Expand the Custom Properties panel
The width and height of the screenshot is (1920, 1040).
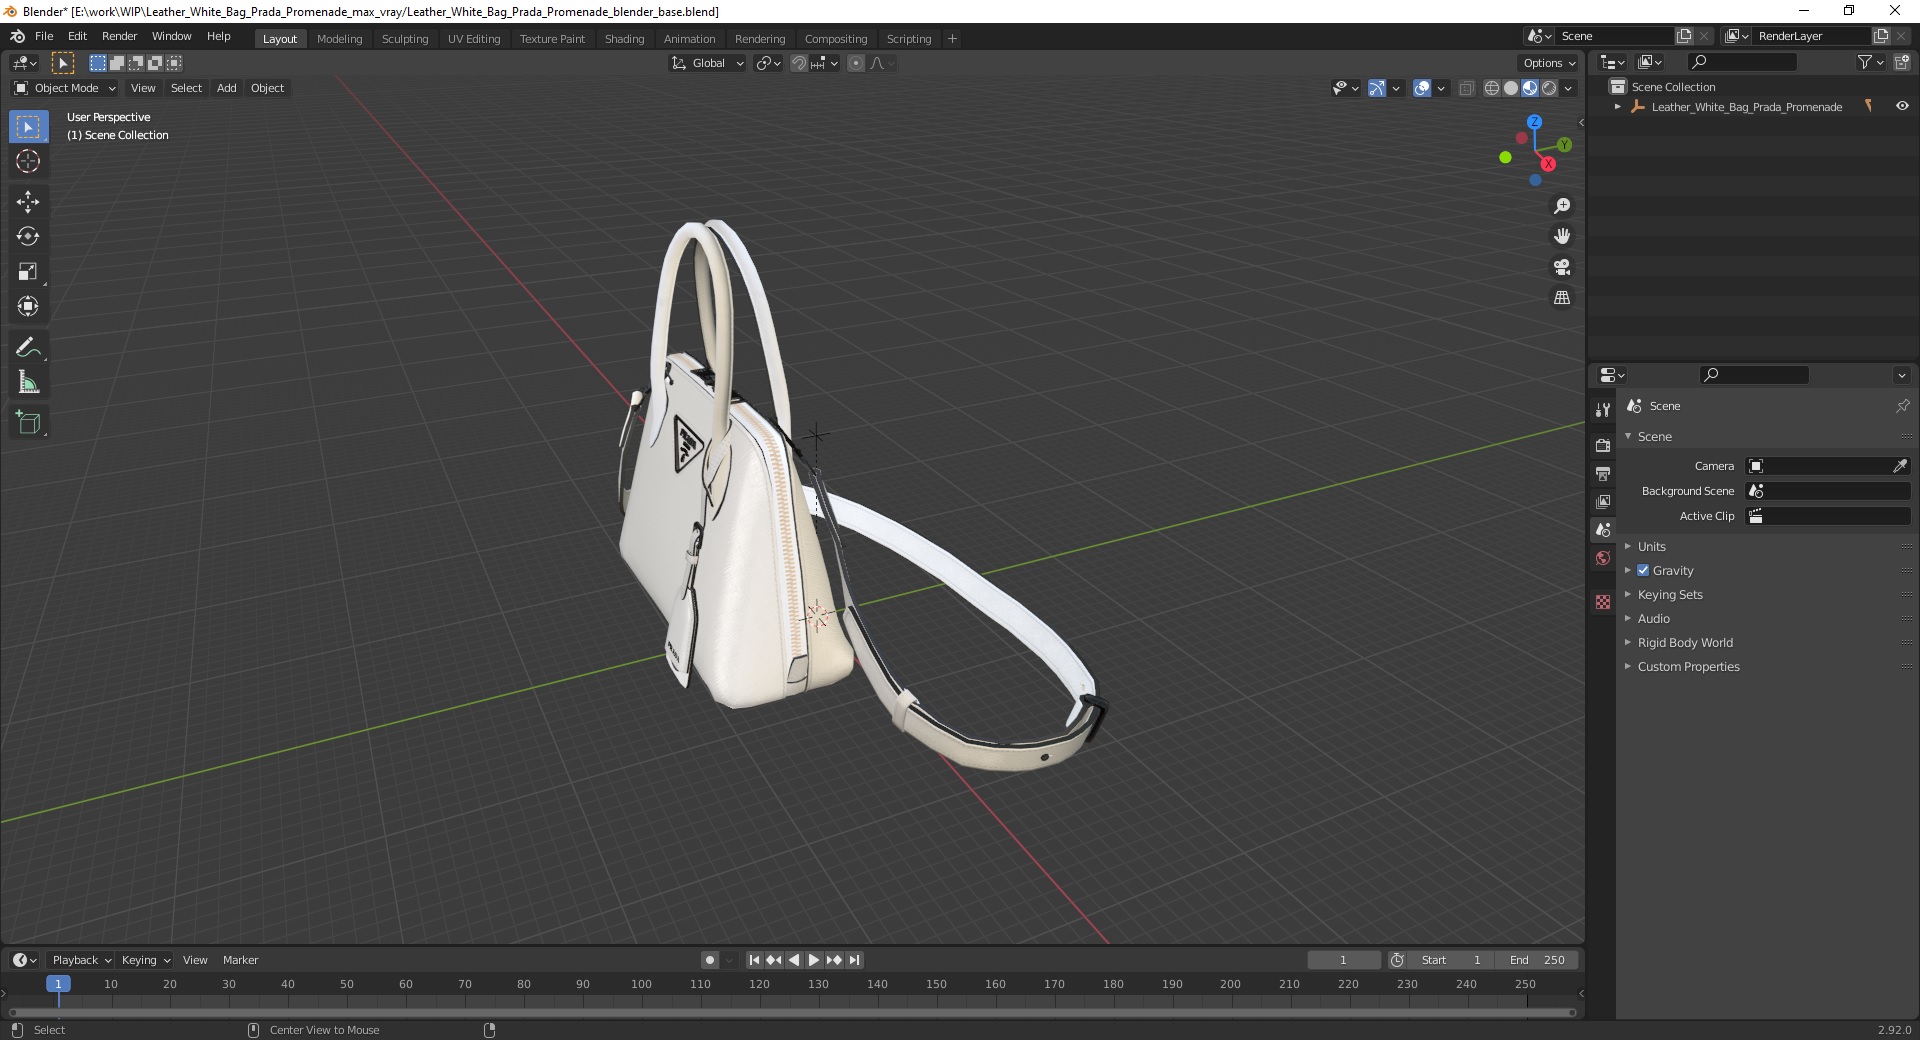(1688, 666)
